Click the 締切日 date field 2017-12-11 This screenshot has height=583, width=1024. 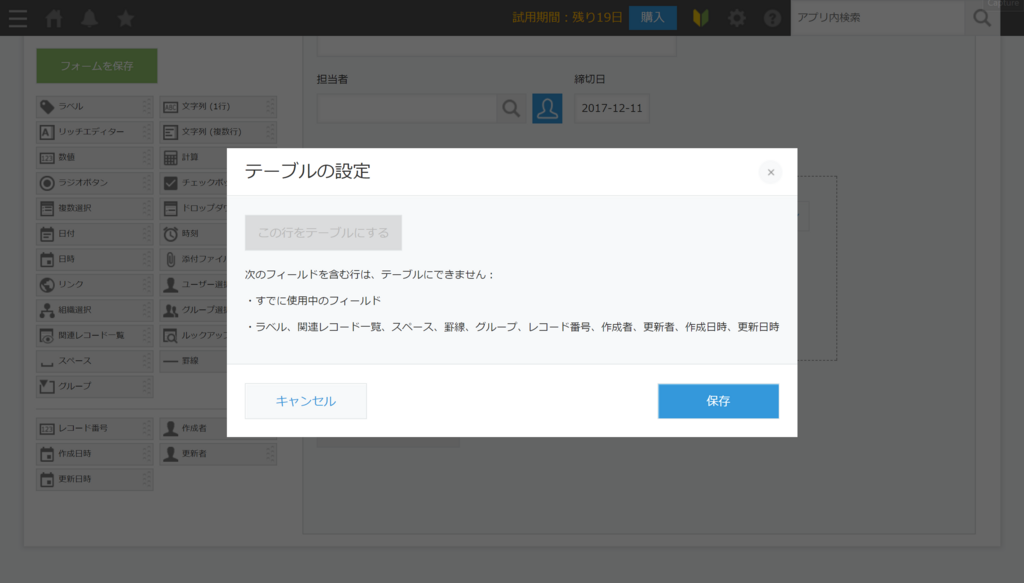(x=612, y=108)
